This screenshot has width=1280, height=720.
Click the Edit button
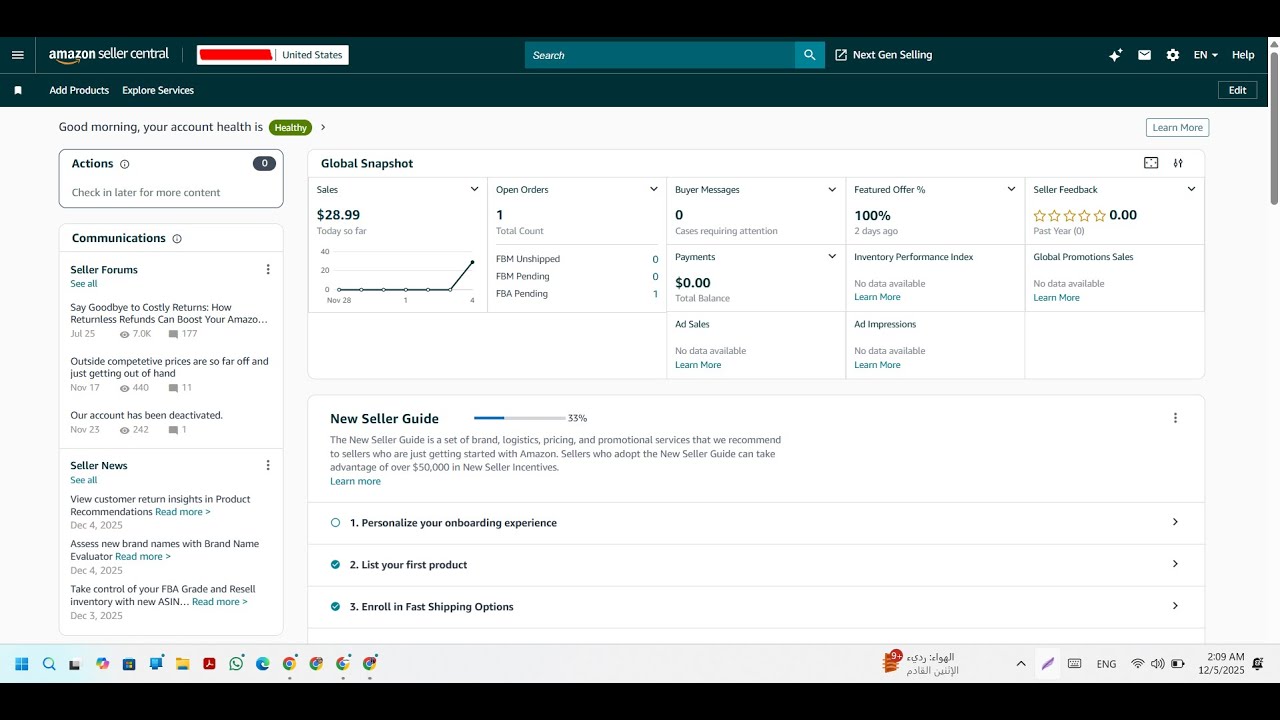(x=1237, y=90)
